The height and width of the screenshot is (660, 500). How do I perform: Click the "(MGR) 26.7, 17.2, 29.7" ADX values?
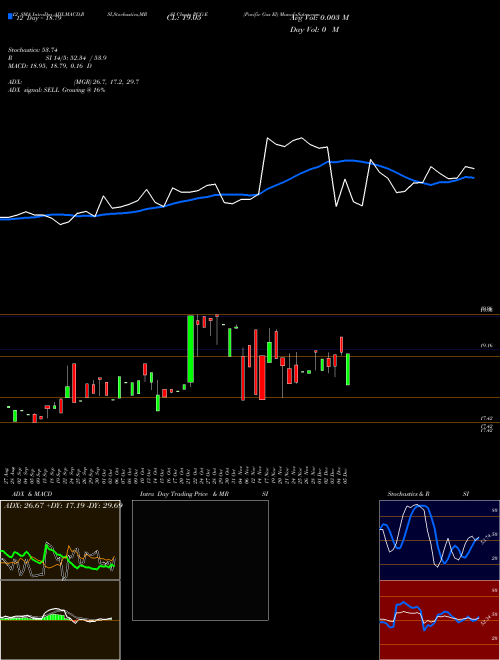pos(106,82)
